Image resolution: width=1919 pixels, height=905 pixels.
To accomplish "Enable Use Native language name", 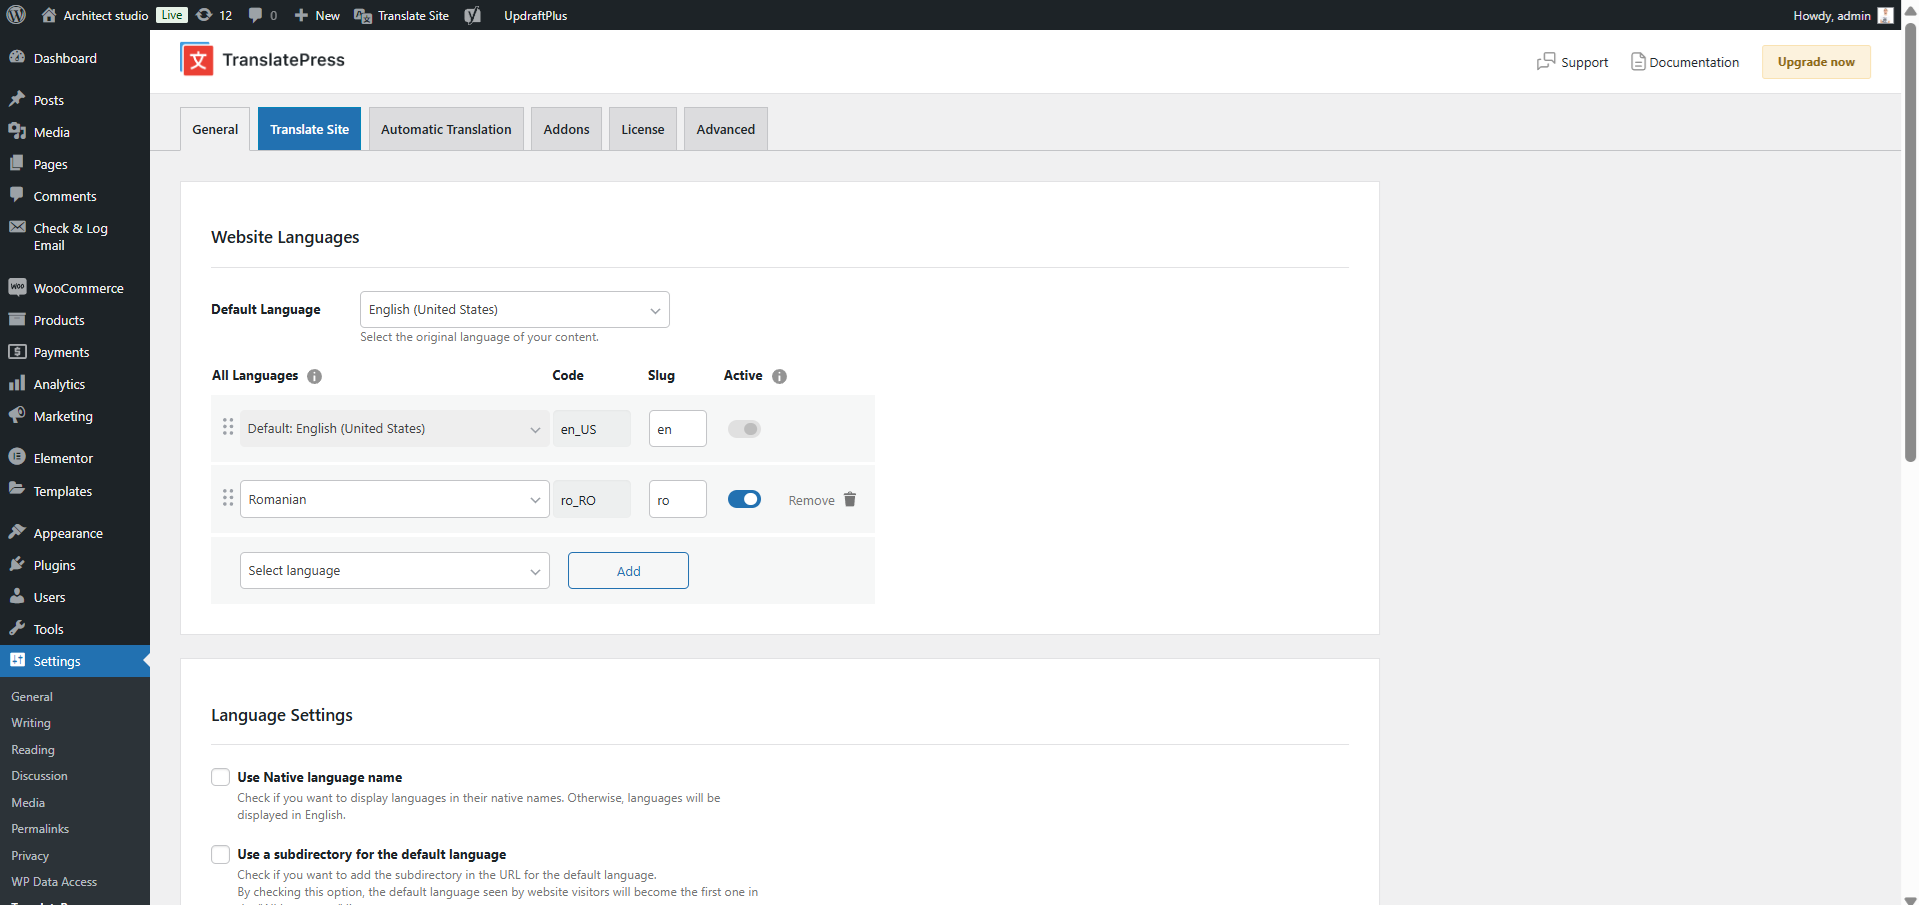I will (x=220, y=777).
